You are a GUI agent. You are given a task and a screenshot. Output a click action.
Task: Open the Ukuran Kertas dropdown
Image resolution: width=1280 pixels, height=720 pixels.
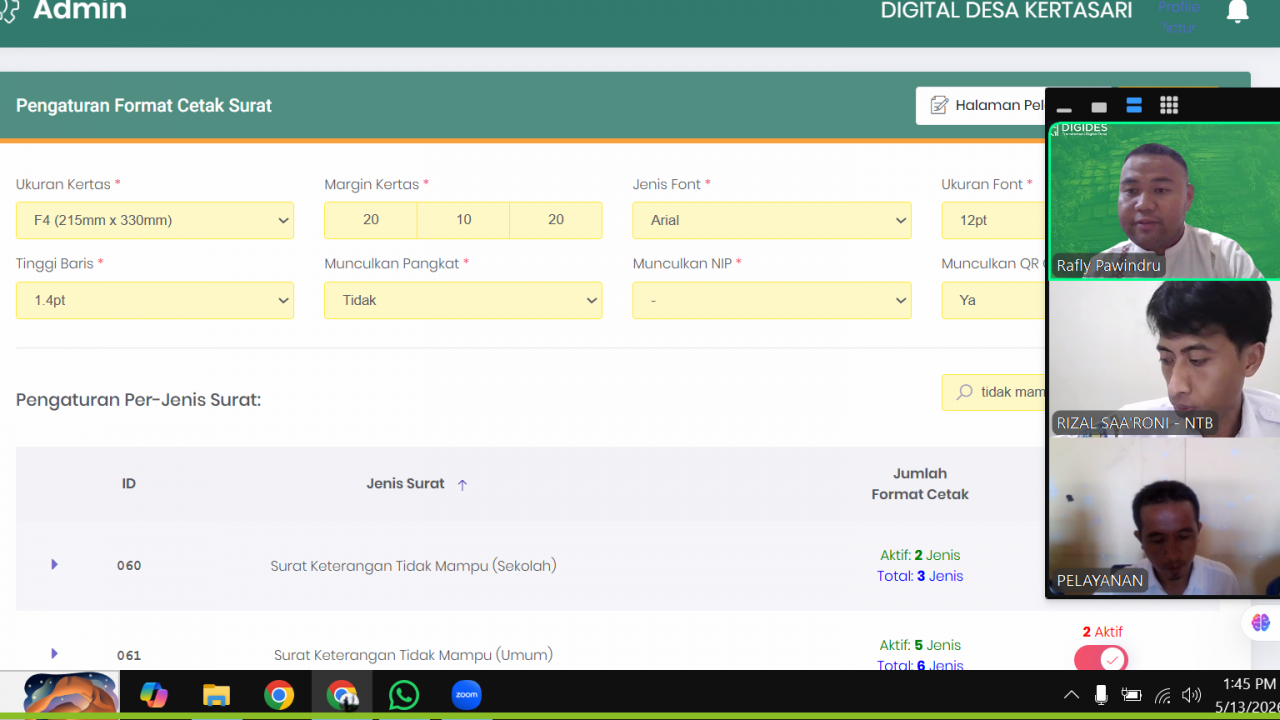click(x=155, y=220)
